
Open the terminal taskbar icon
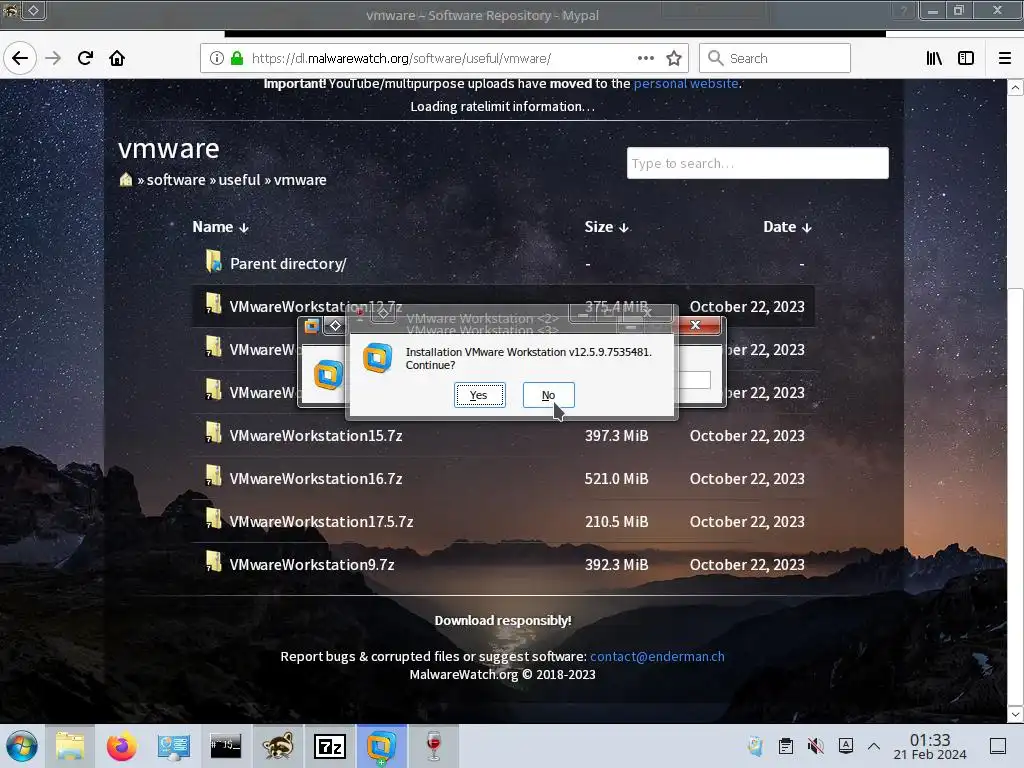(x=225, y=746)
